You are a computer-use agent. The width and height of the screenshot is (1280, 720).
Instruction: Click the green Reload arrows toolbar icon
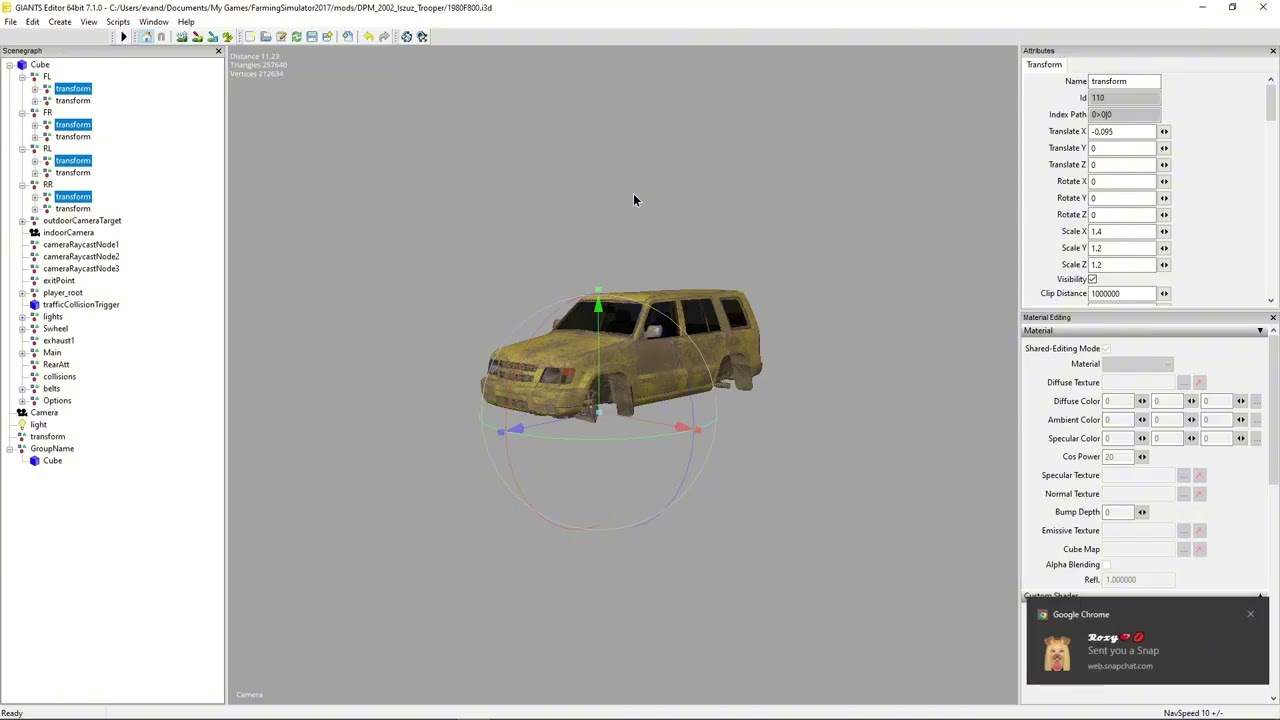tap(297, 37)
